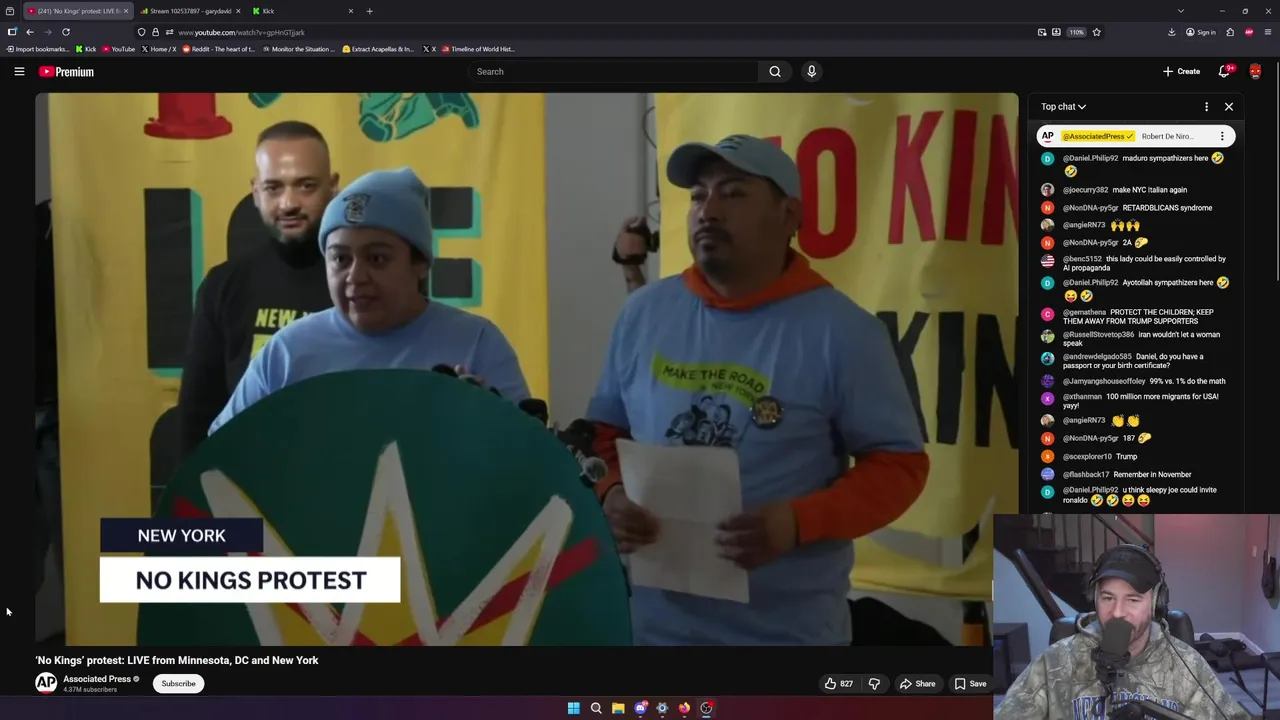Screen dimensions: 1280x720
Task: Open pinned AssociatedPress message options
Action: [1221, 136]
